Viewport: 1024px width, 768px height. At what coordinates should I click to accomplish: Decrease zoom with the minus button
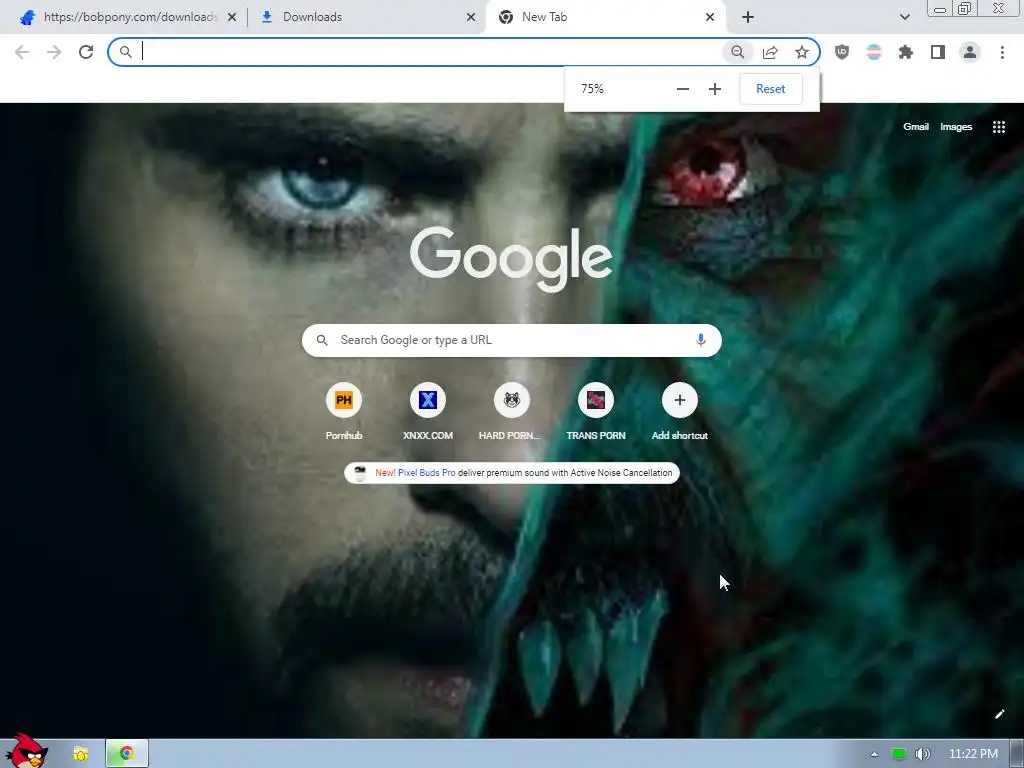(x=682, y=89)
